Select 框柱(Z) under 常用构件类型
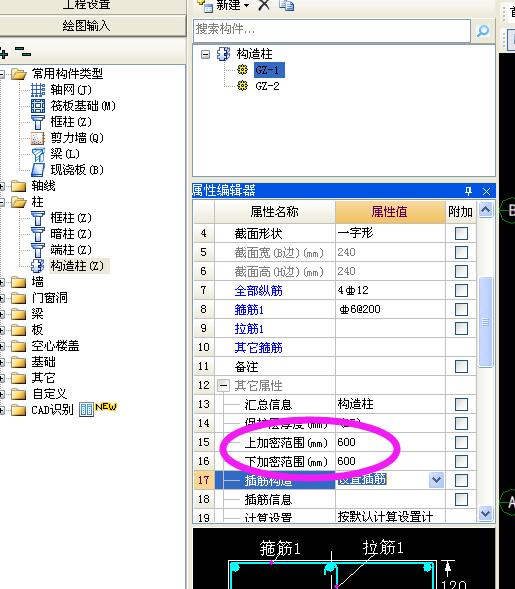 point(71,122)
